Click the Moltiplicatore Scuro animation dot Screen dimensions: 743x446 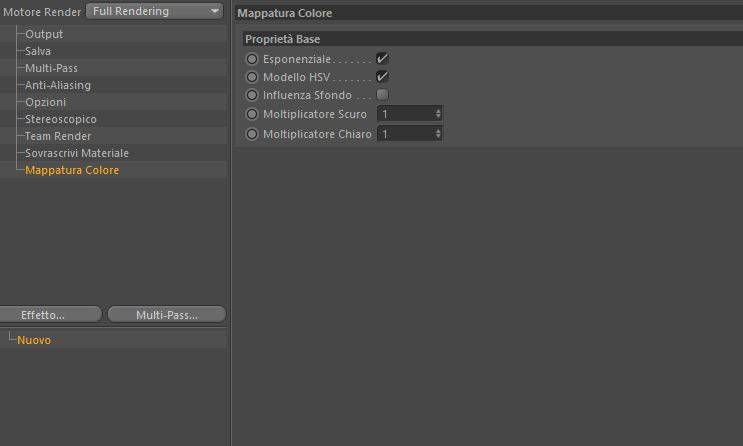point(252,114)
